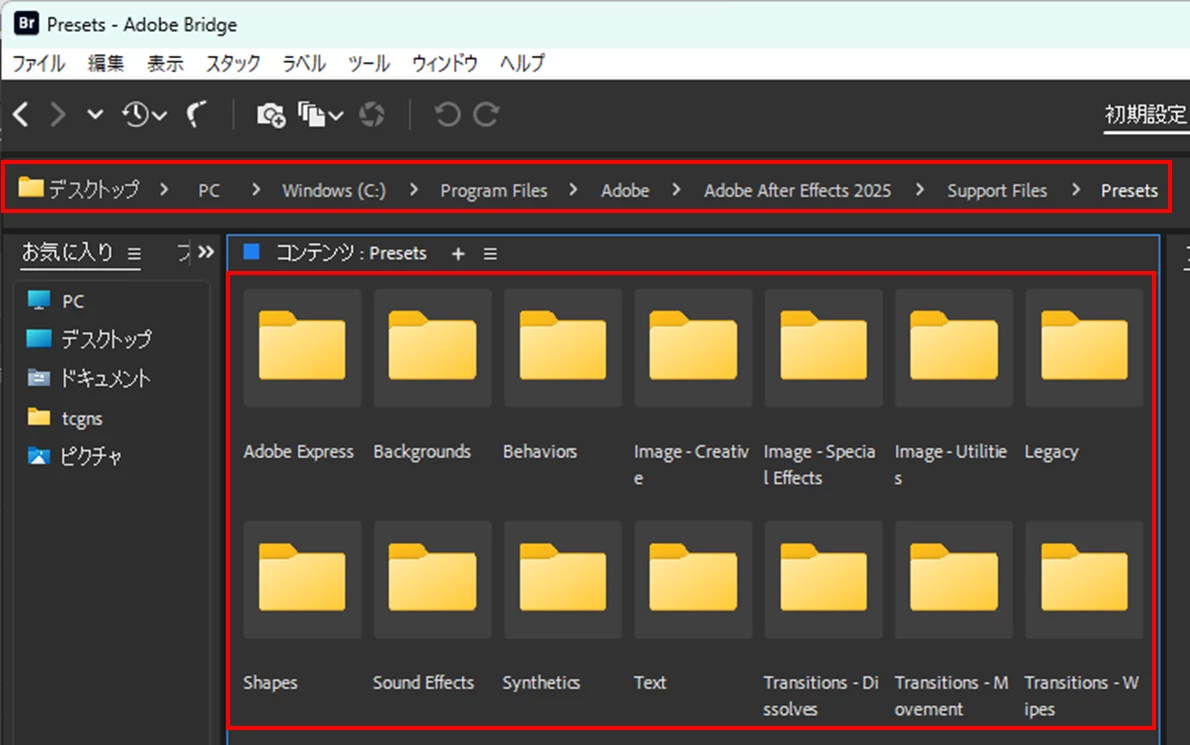Click Support Files in the path bar
This screenshot has height=745, width=1190.
pos(997,190)
